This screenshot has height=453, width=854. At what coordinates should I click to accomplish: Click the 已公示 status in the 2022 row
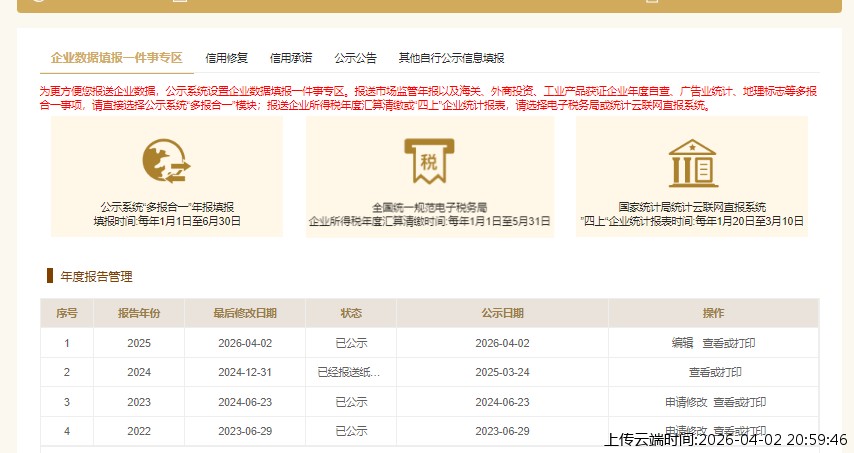351,431
